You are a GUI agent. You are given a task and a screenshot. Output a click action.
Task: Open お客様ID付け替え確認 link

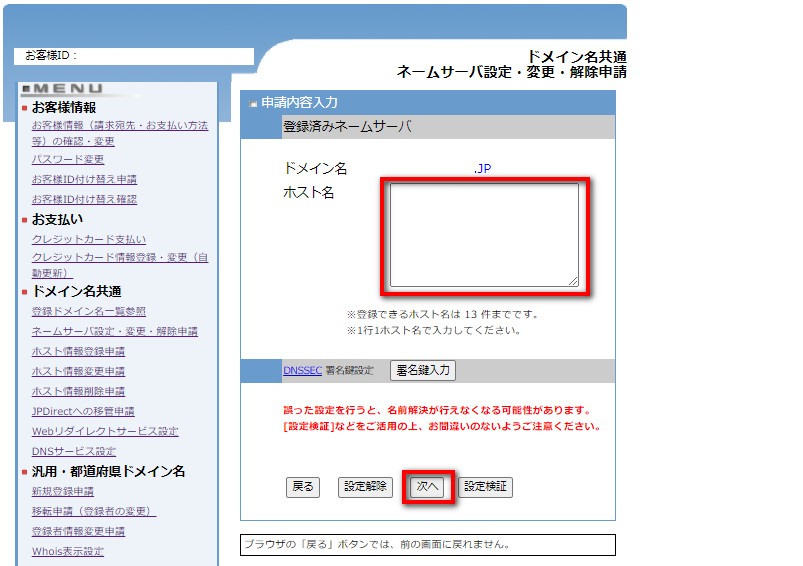click(x=84, y=199)
